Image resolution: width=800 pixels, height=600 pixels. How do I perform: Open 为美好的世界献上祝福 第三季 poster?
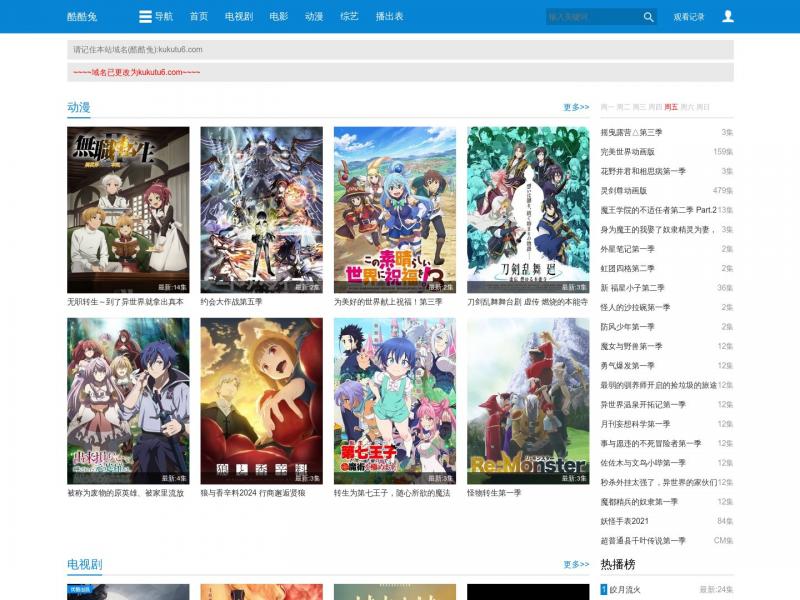coord(394,210)
